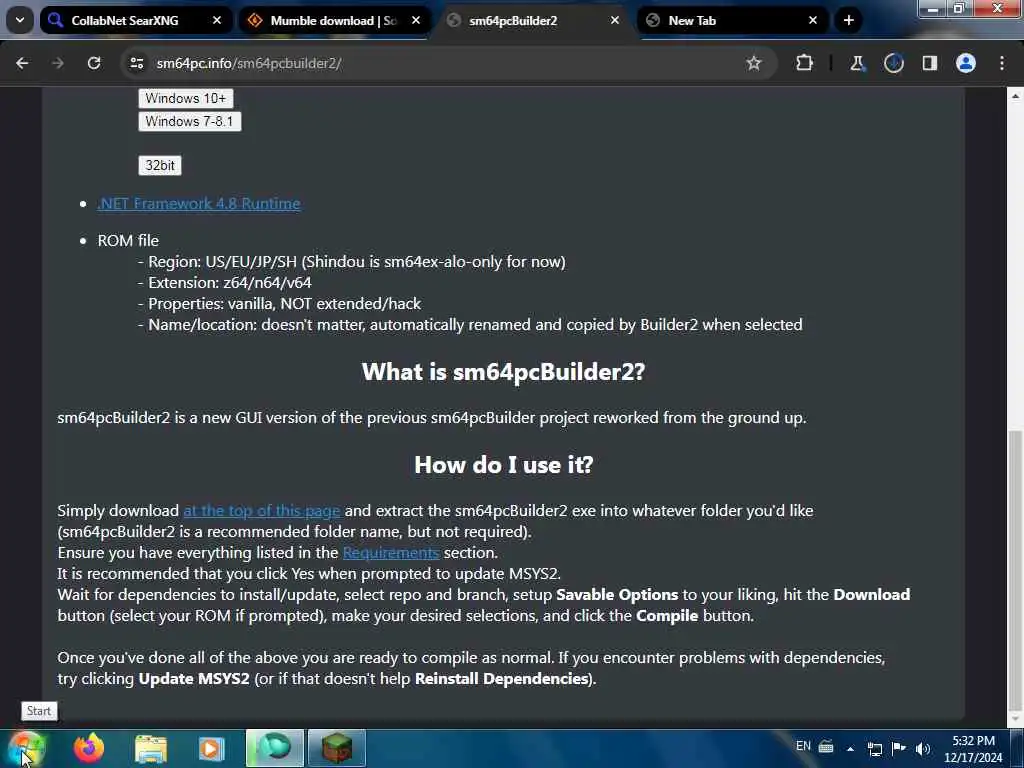The height and width of the screenshot is (768, 1024).
Task: Open the Windows Start button
Action: [25, 748]
